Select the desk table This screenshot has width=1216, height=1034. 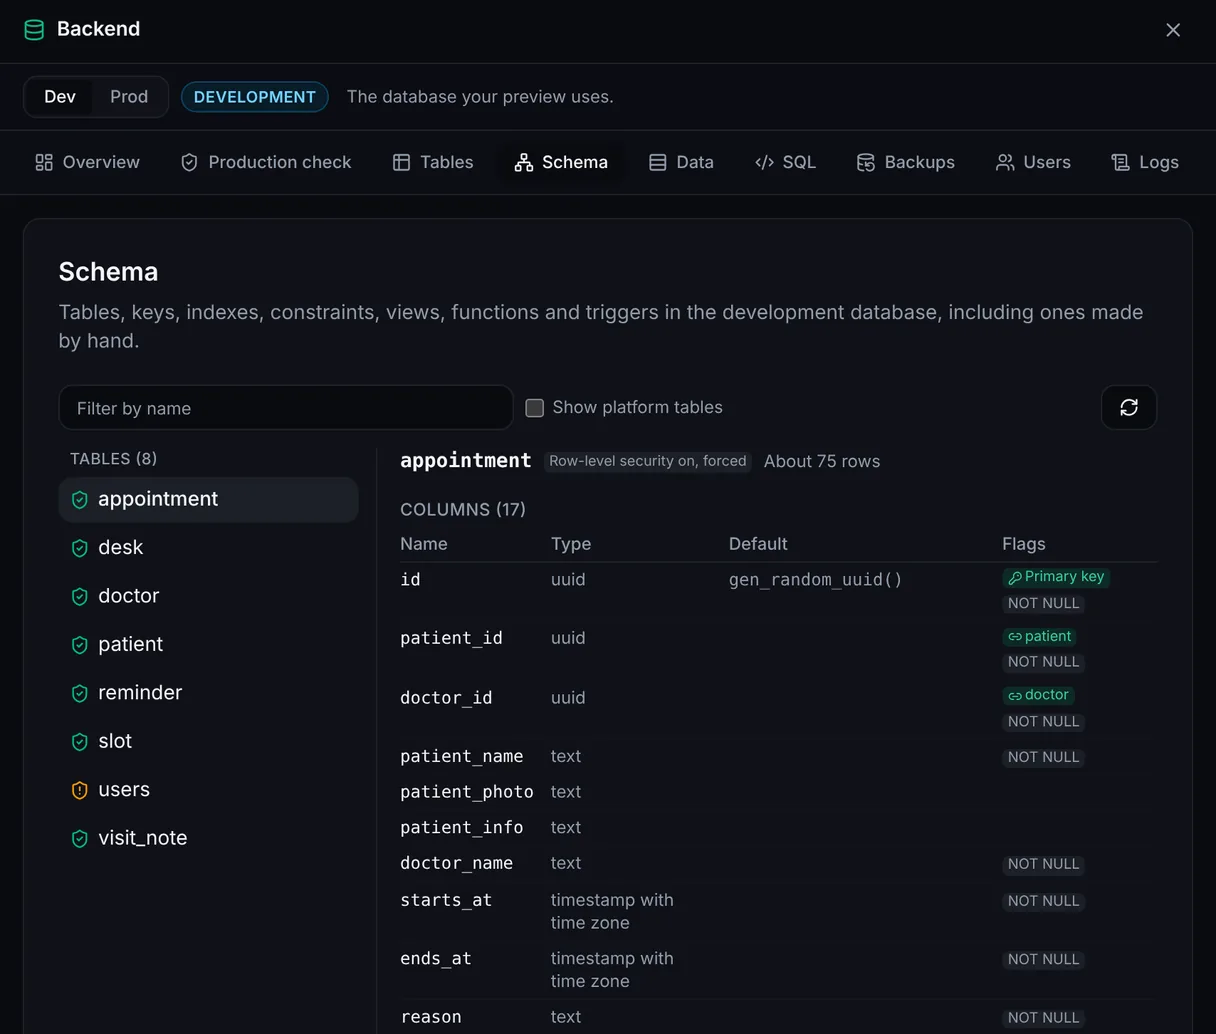pyautogui.click(x=208, y=548)
